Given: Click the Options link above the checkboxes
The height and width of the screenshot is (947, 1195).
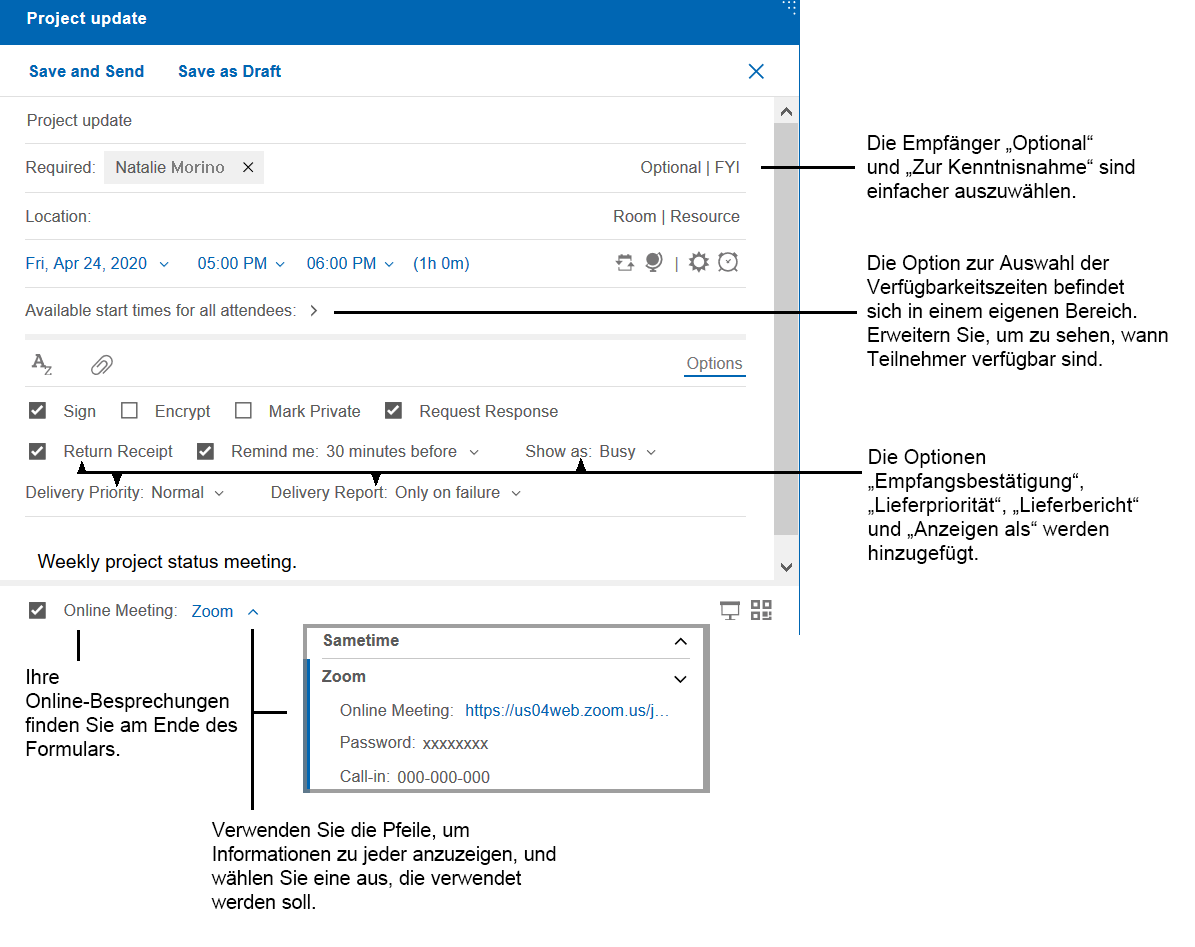Looking at the screenshot, I should click(x=714, y=363).
